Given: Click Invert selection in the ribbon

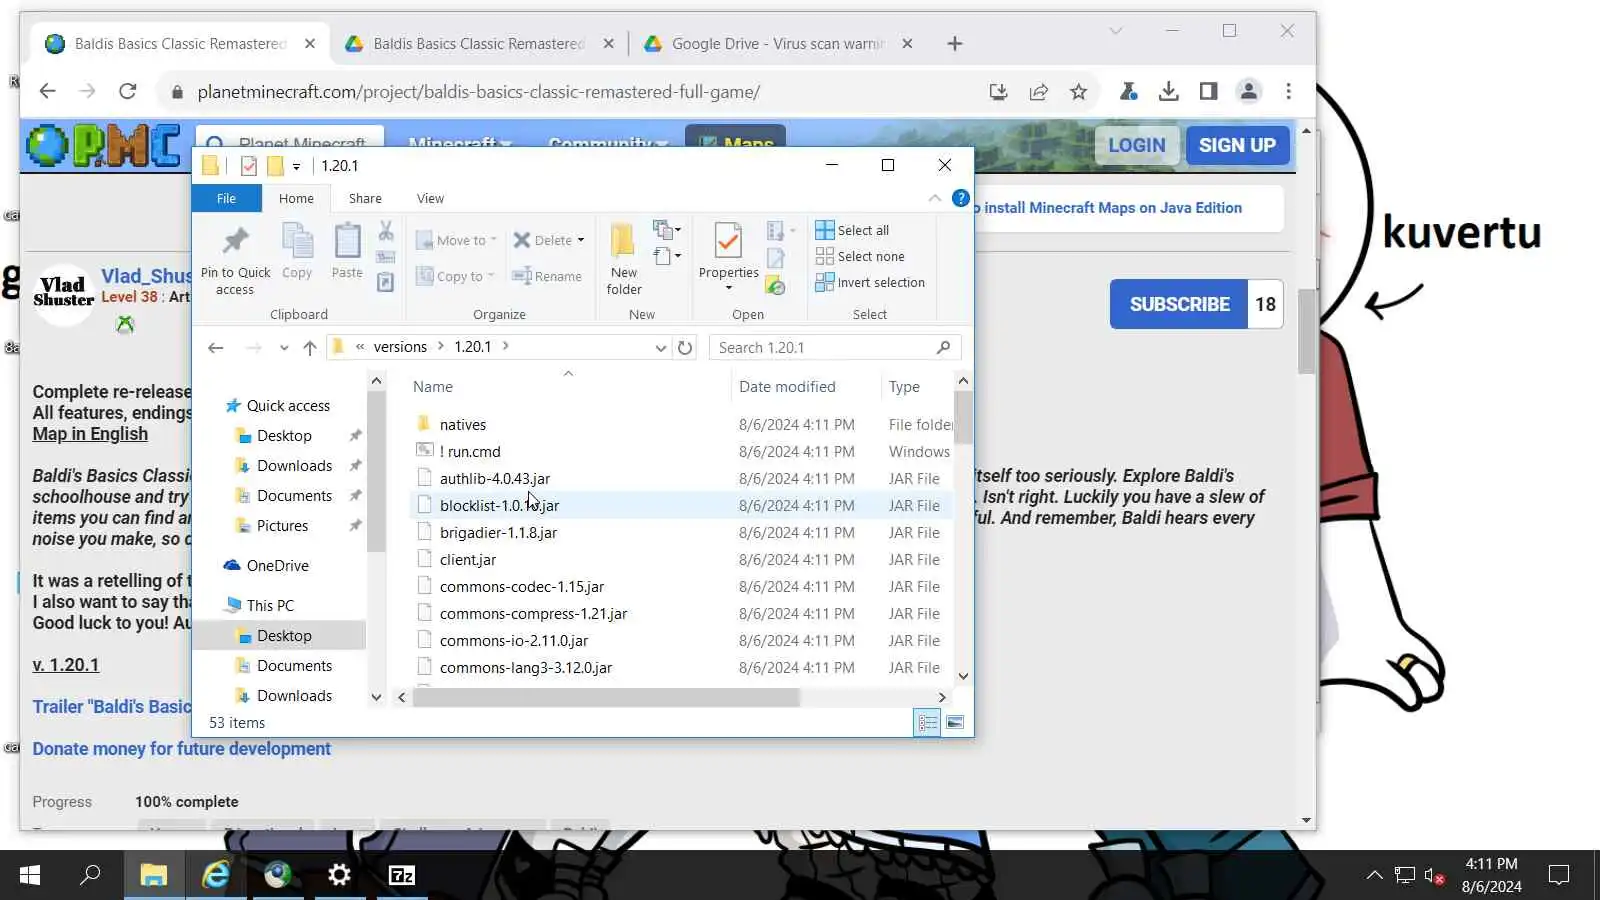Looking at the screenshot, I should pyautogui.click(x=870, y=282).
